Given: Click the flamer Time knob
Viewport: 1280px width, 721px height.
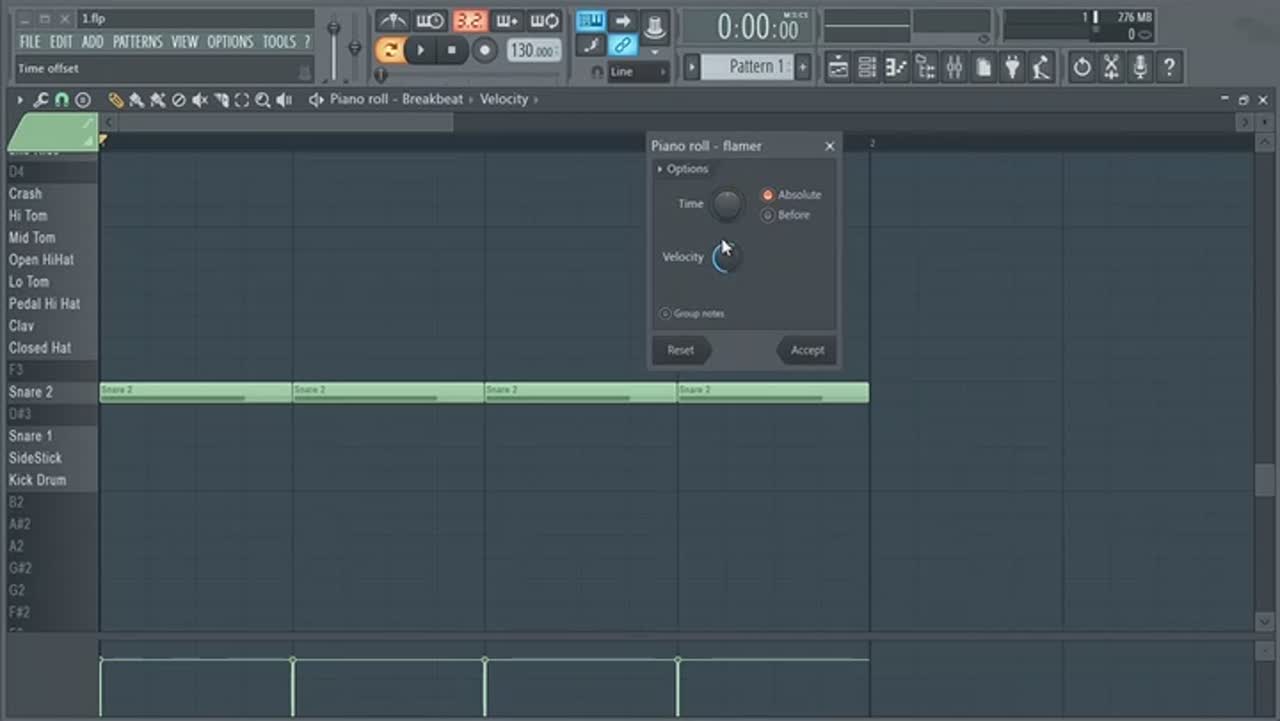Looking at the screenshot, I should pos(727,204).
